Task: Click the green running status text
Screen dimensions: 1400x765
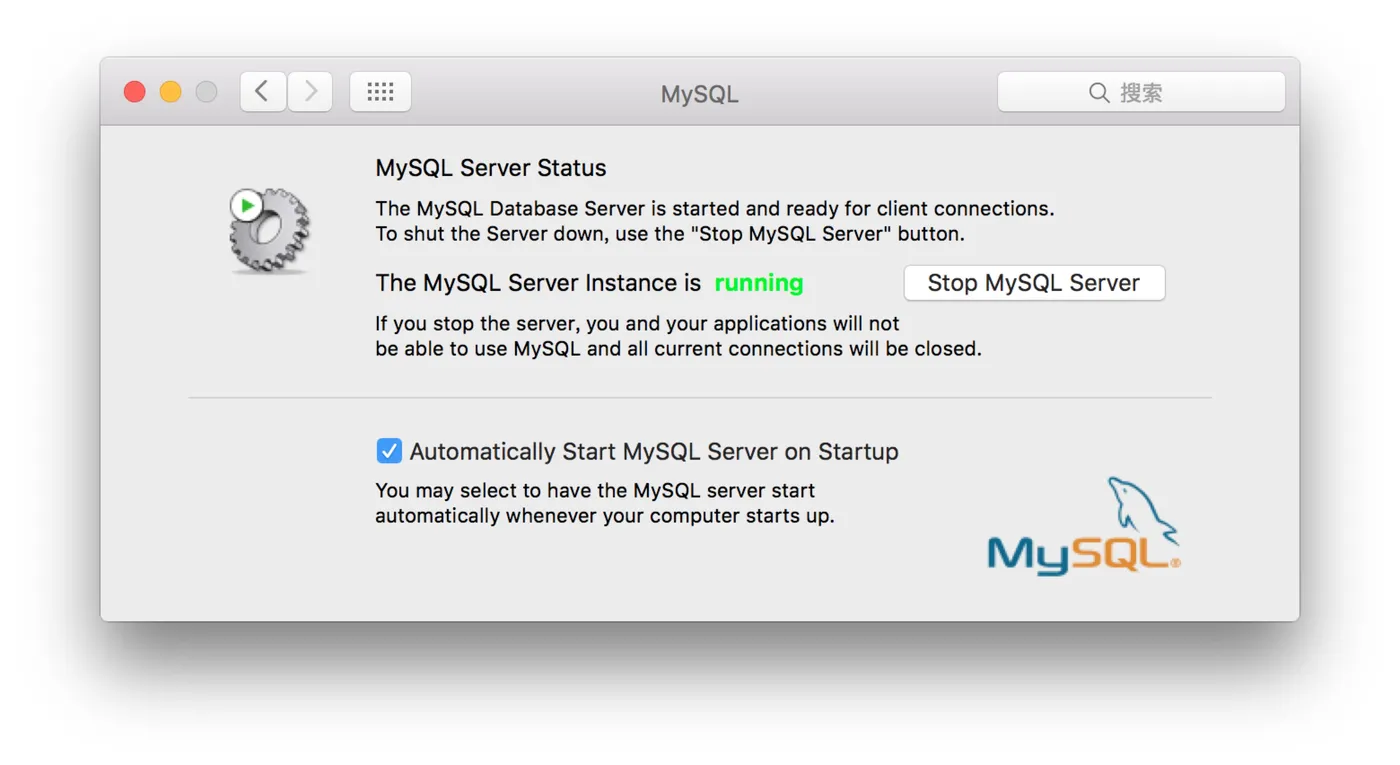Action: click(758, 283)
